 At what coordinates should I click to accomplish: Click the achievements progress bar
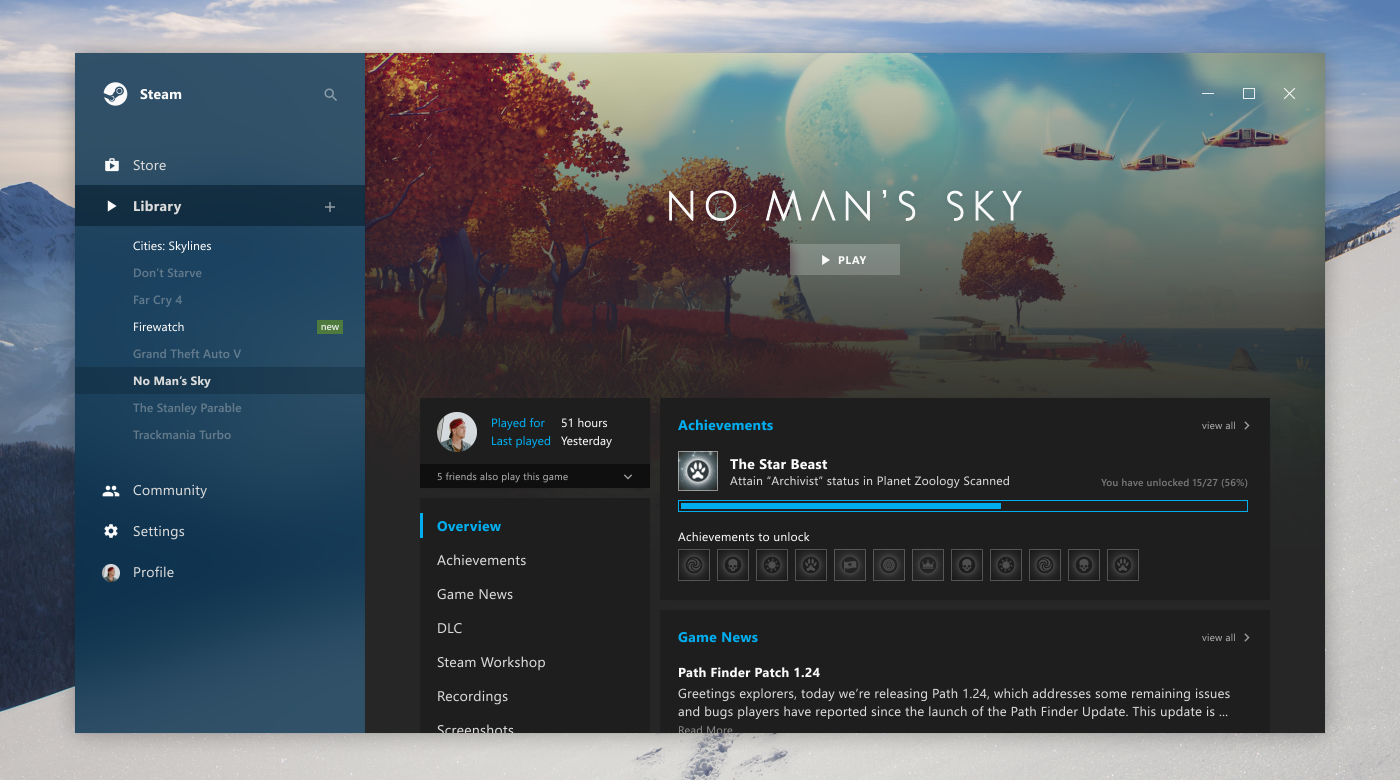click(963, 506)
